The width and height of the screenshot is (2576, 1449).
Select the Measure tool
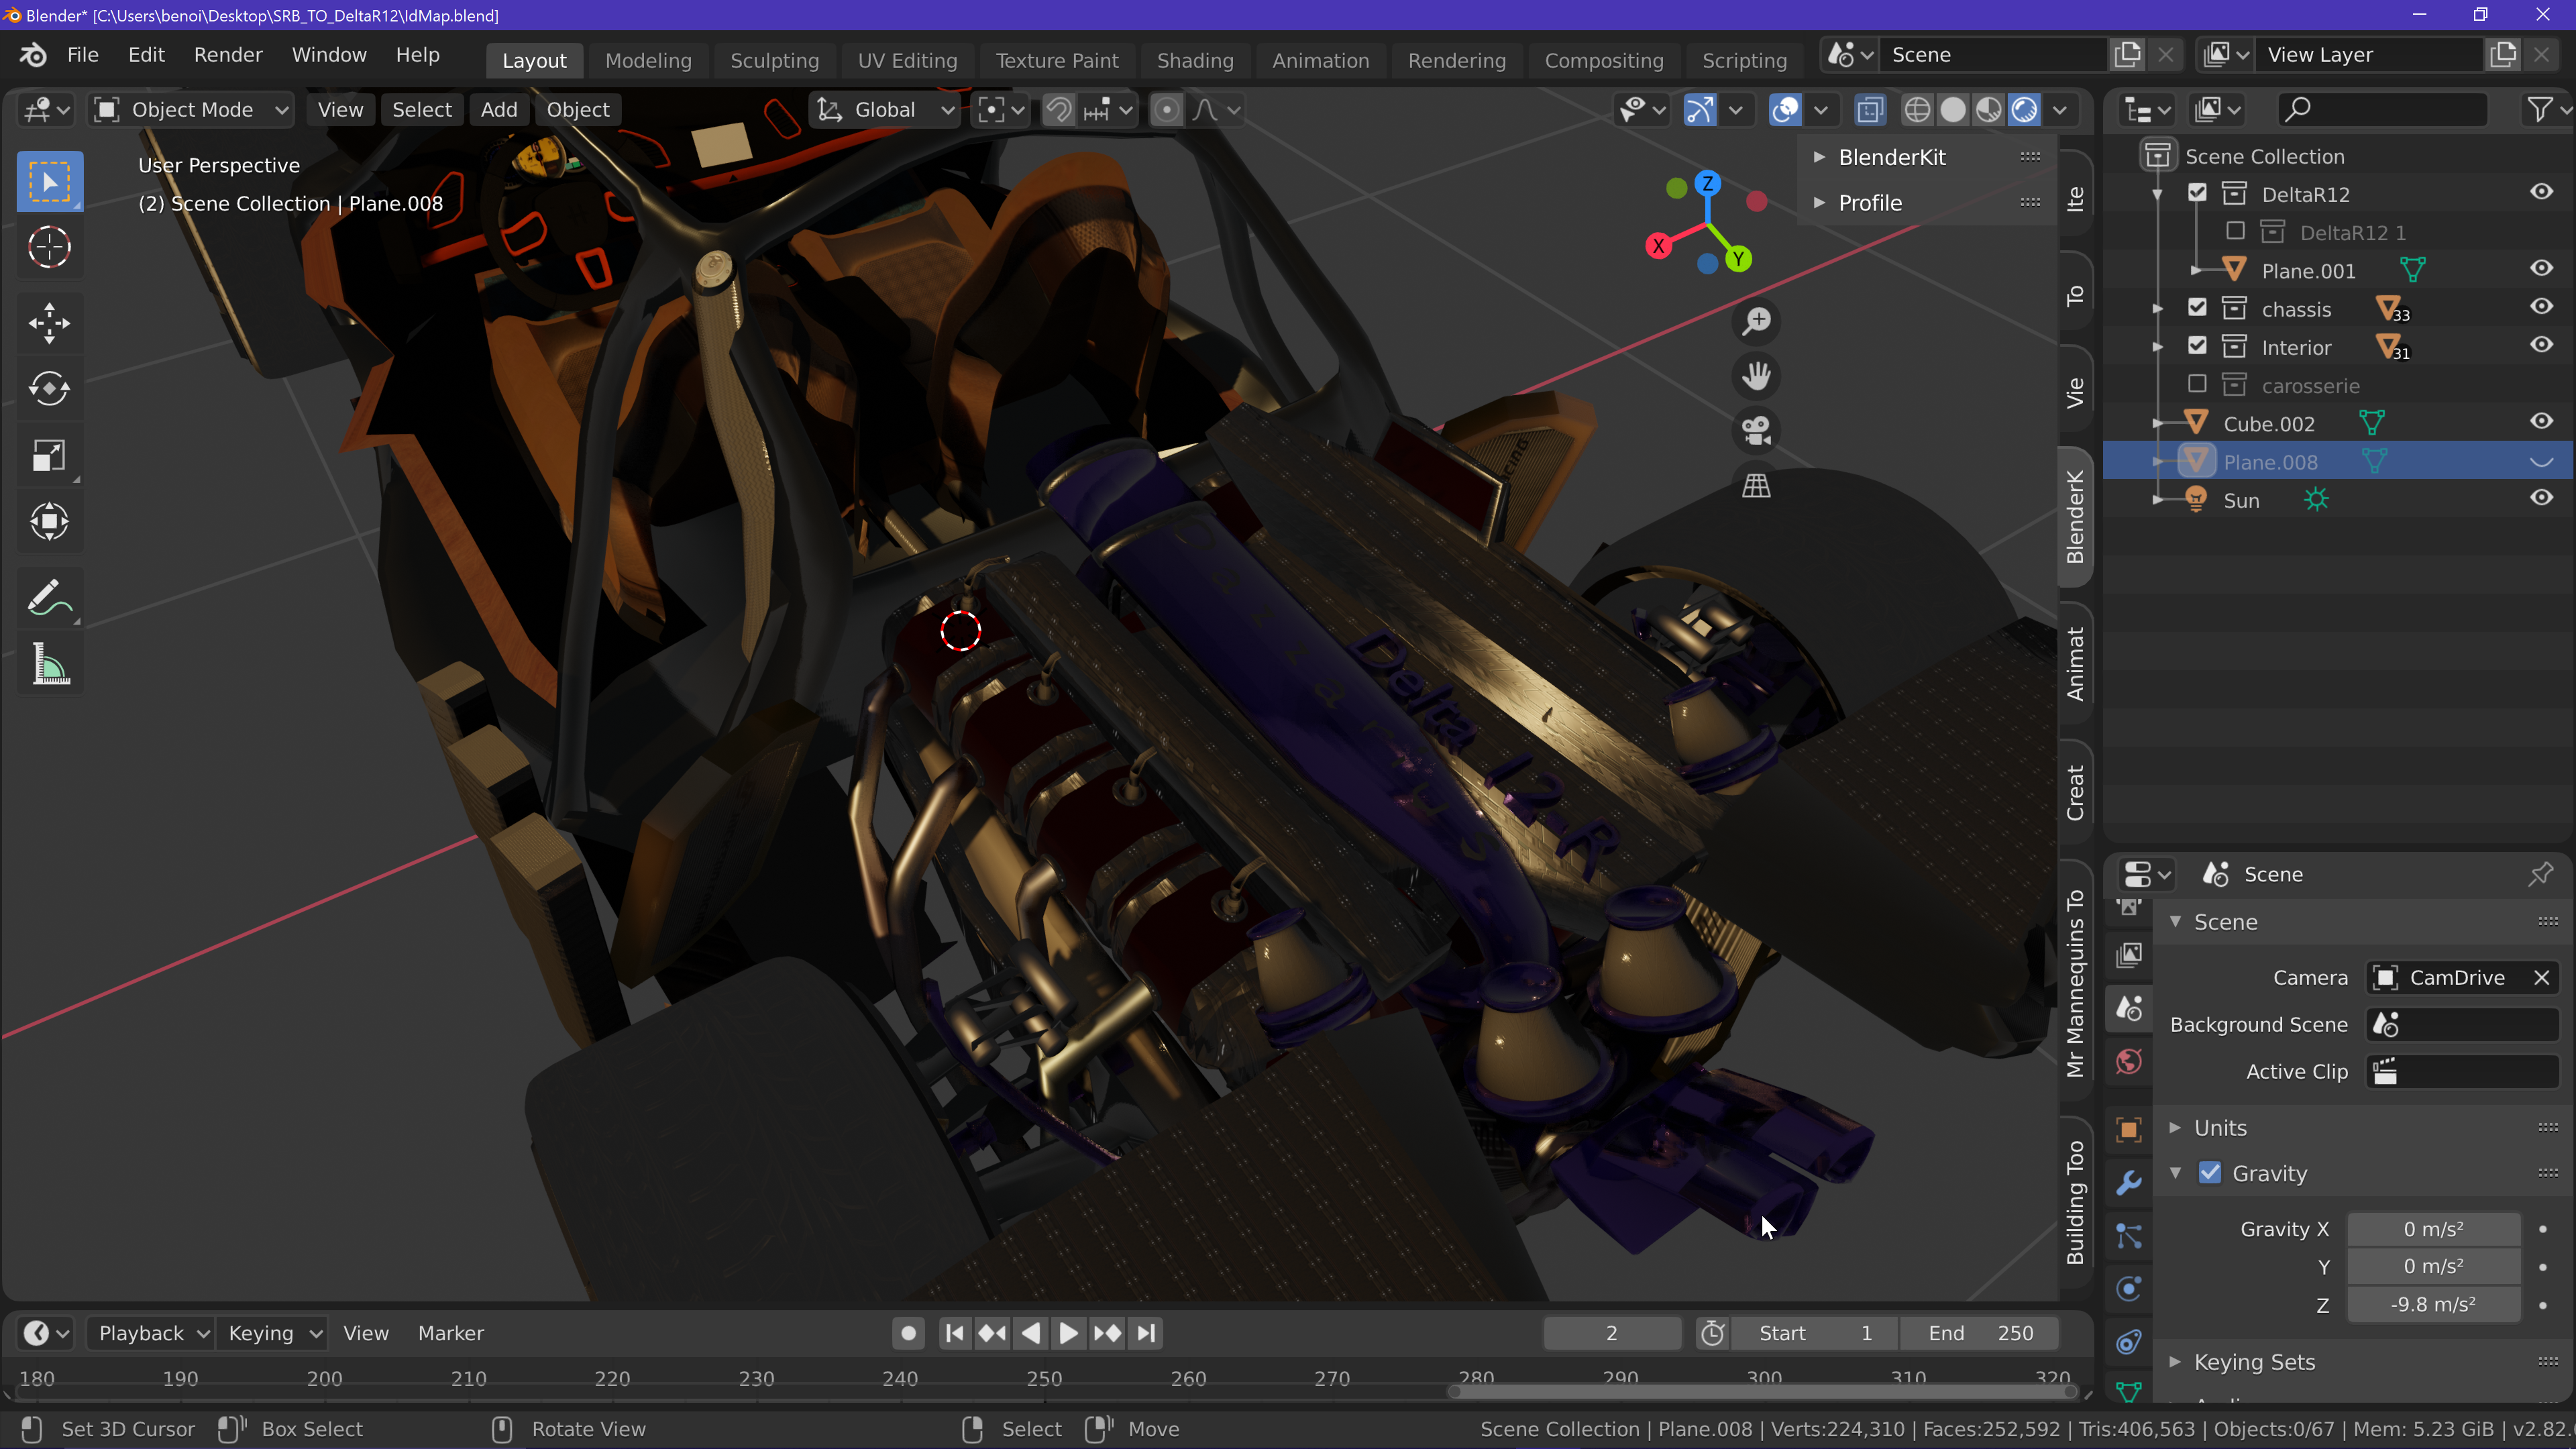[49, 665]
